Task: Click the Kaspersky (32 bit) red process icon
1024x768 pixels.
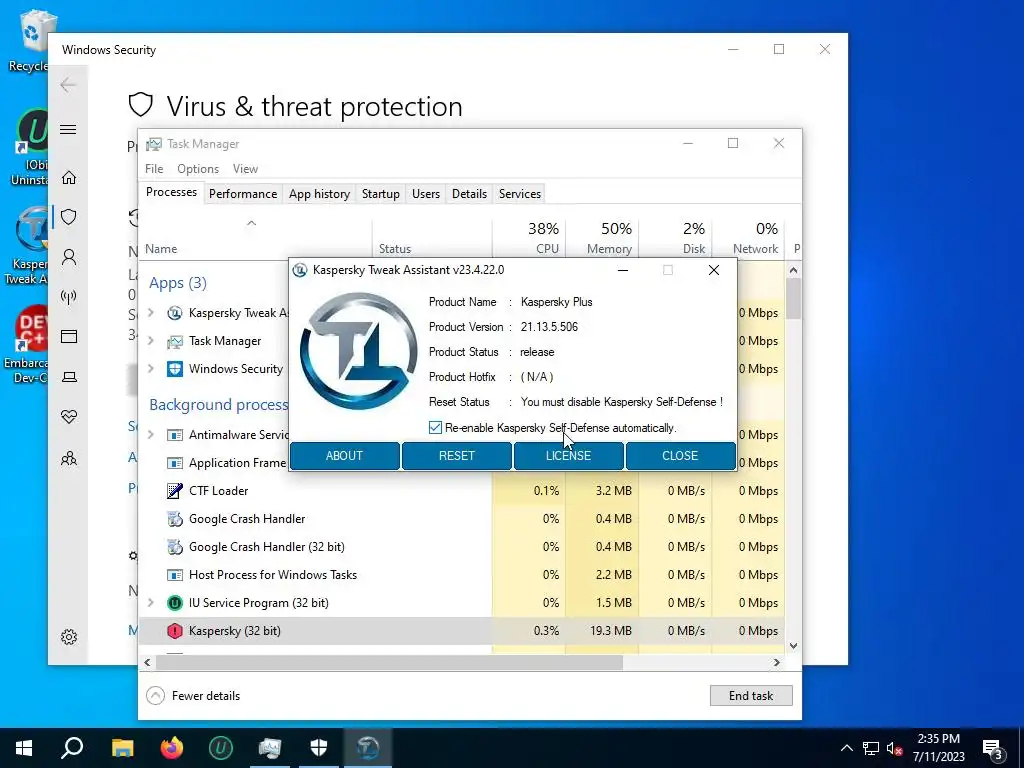Action: click(x=174, y=631)
